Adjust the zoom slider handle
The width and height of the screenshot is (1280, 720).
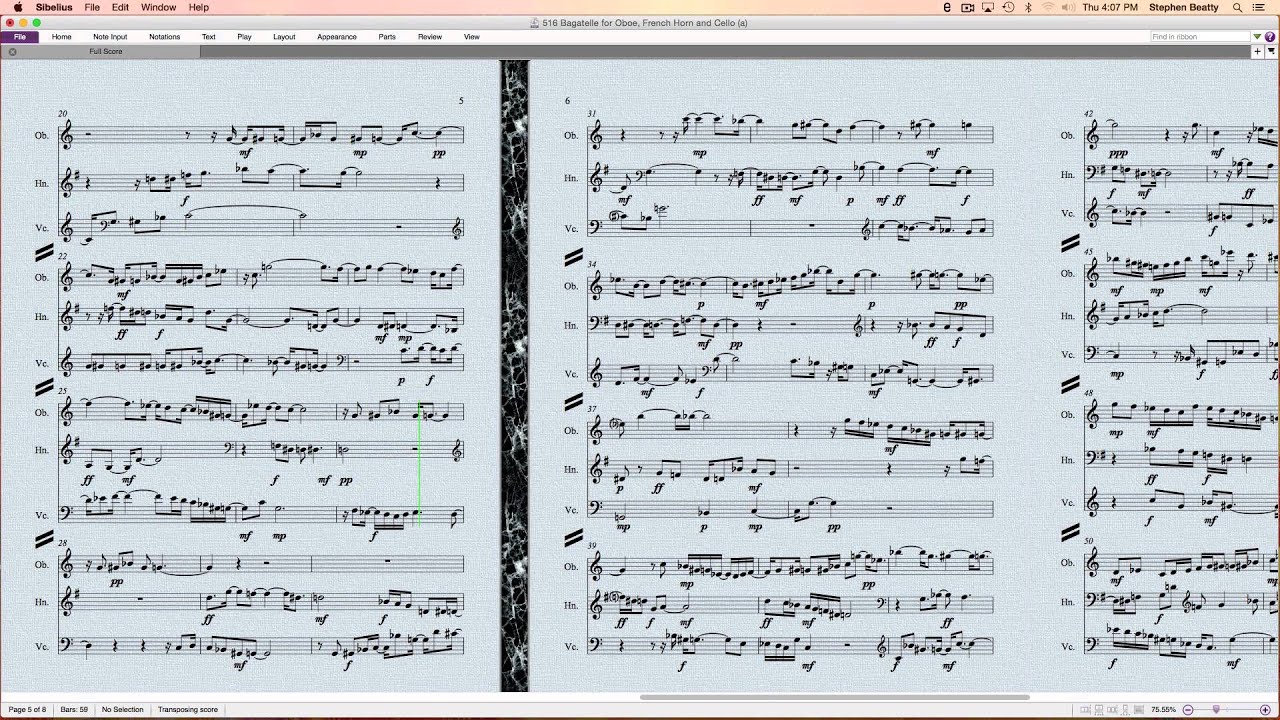[1216, 709]
